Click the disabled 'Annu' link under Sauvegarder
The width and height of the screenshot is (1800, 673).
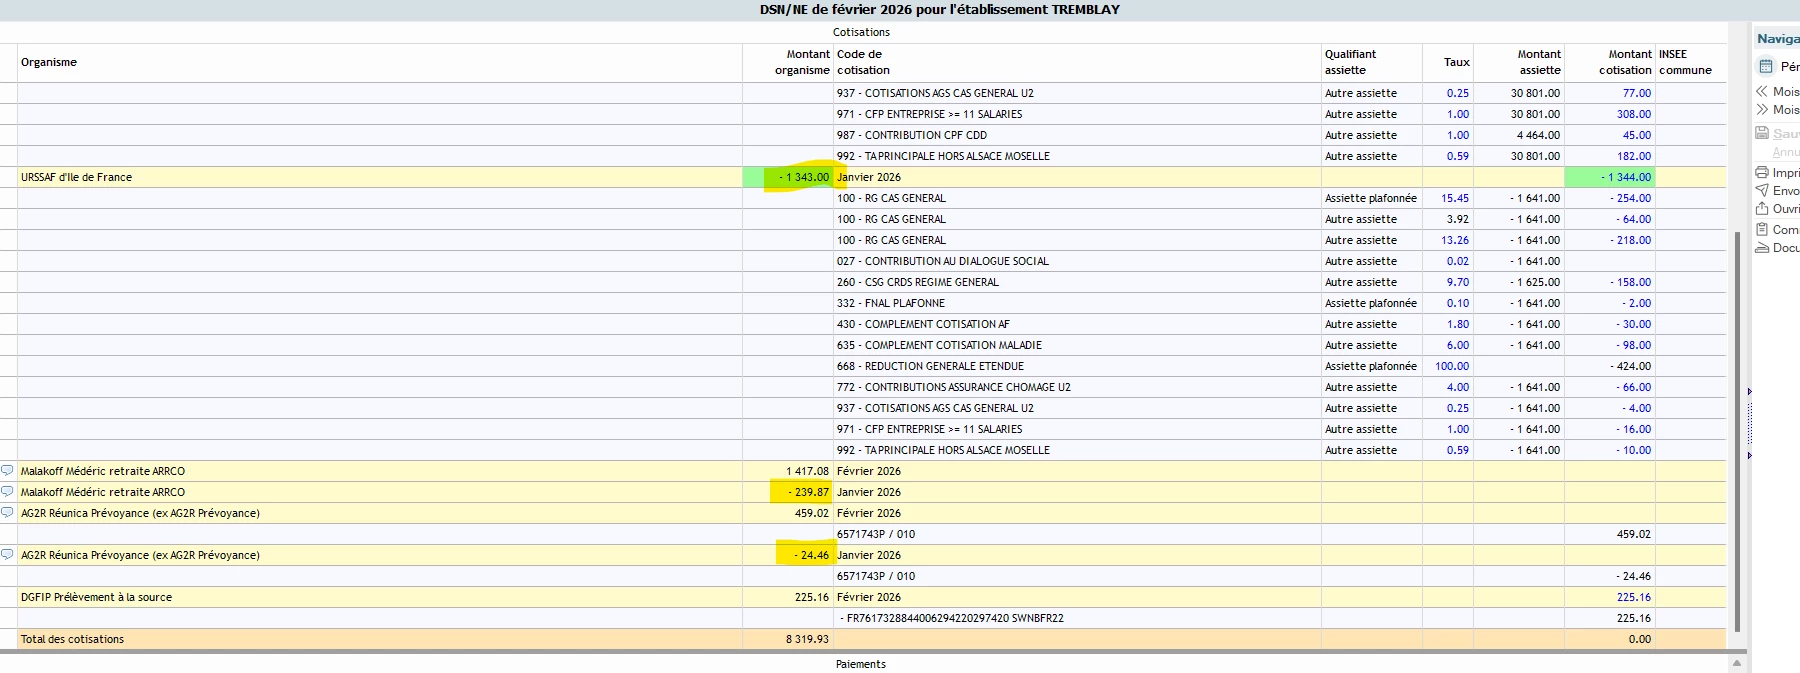tap(1785, 152)
